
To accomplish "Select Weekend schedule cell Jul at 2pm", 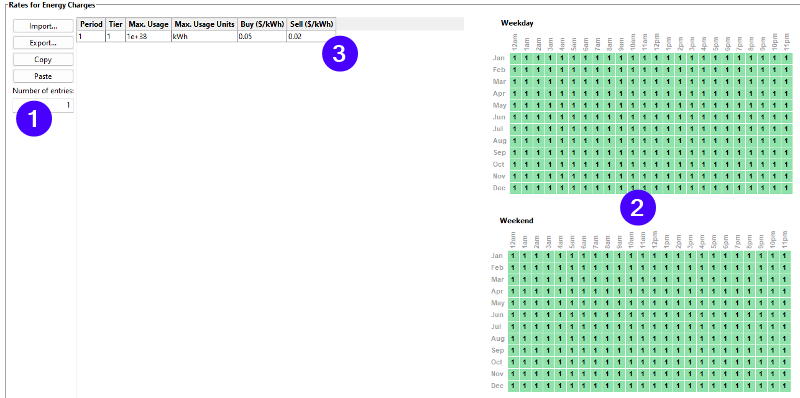I will [x=679, y=327].
